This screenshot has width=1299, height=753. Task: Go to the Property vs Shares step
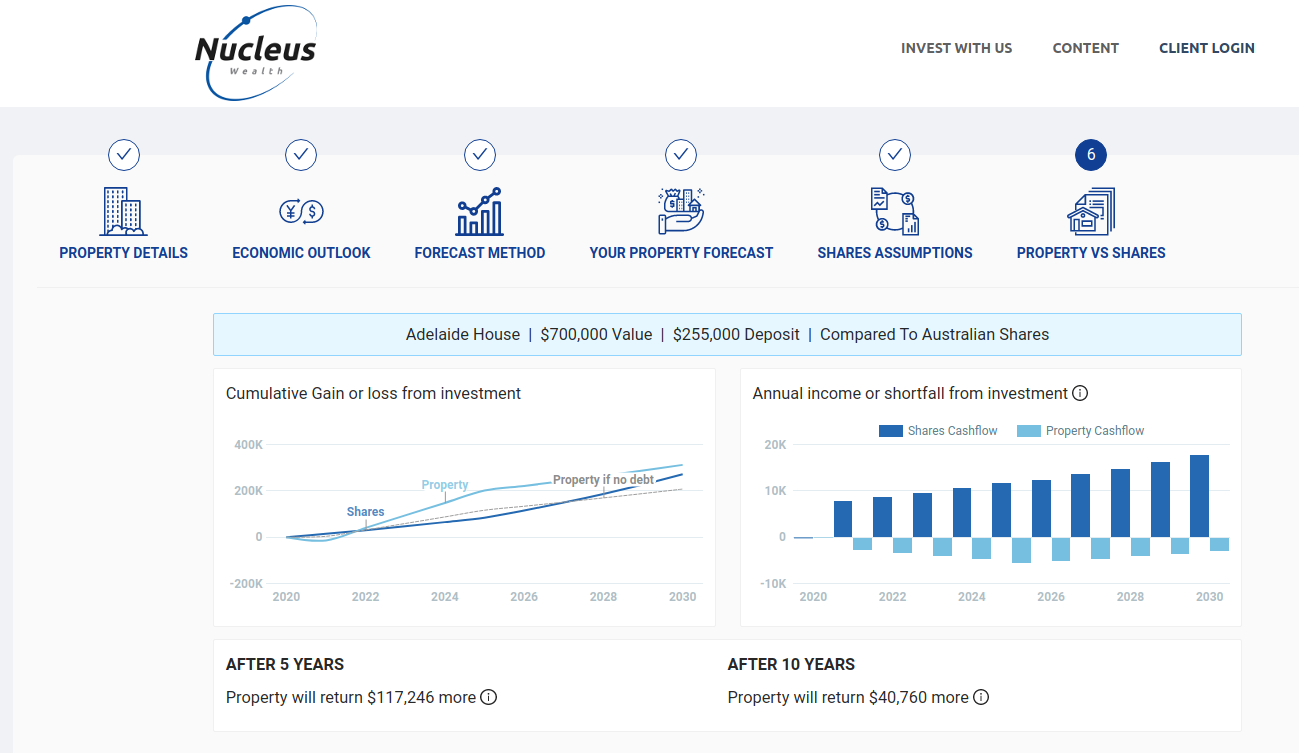(1091, 253)
